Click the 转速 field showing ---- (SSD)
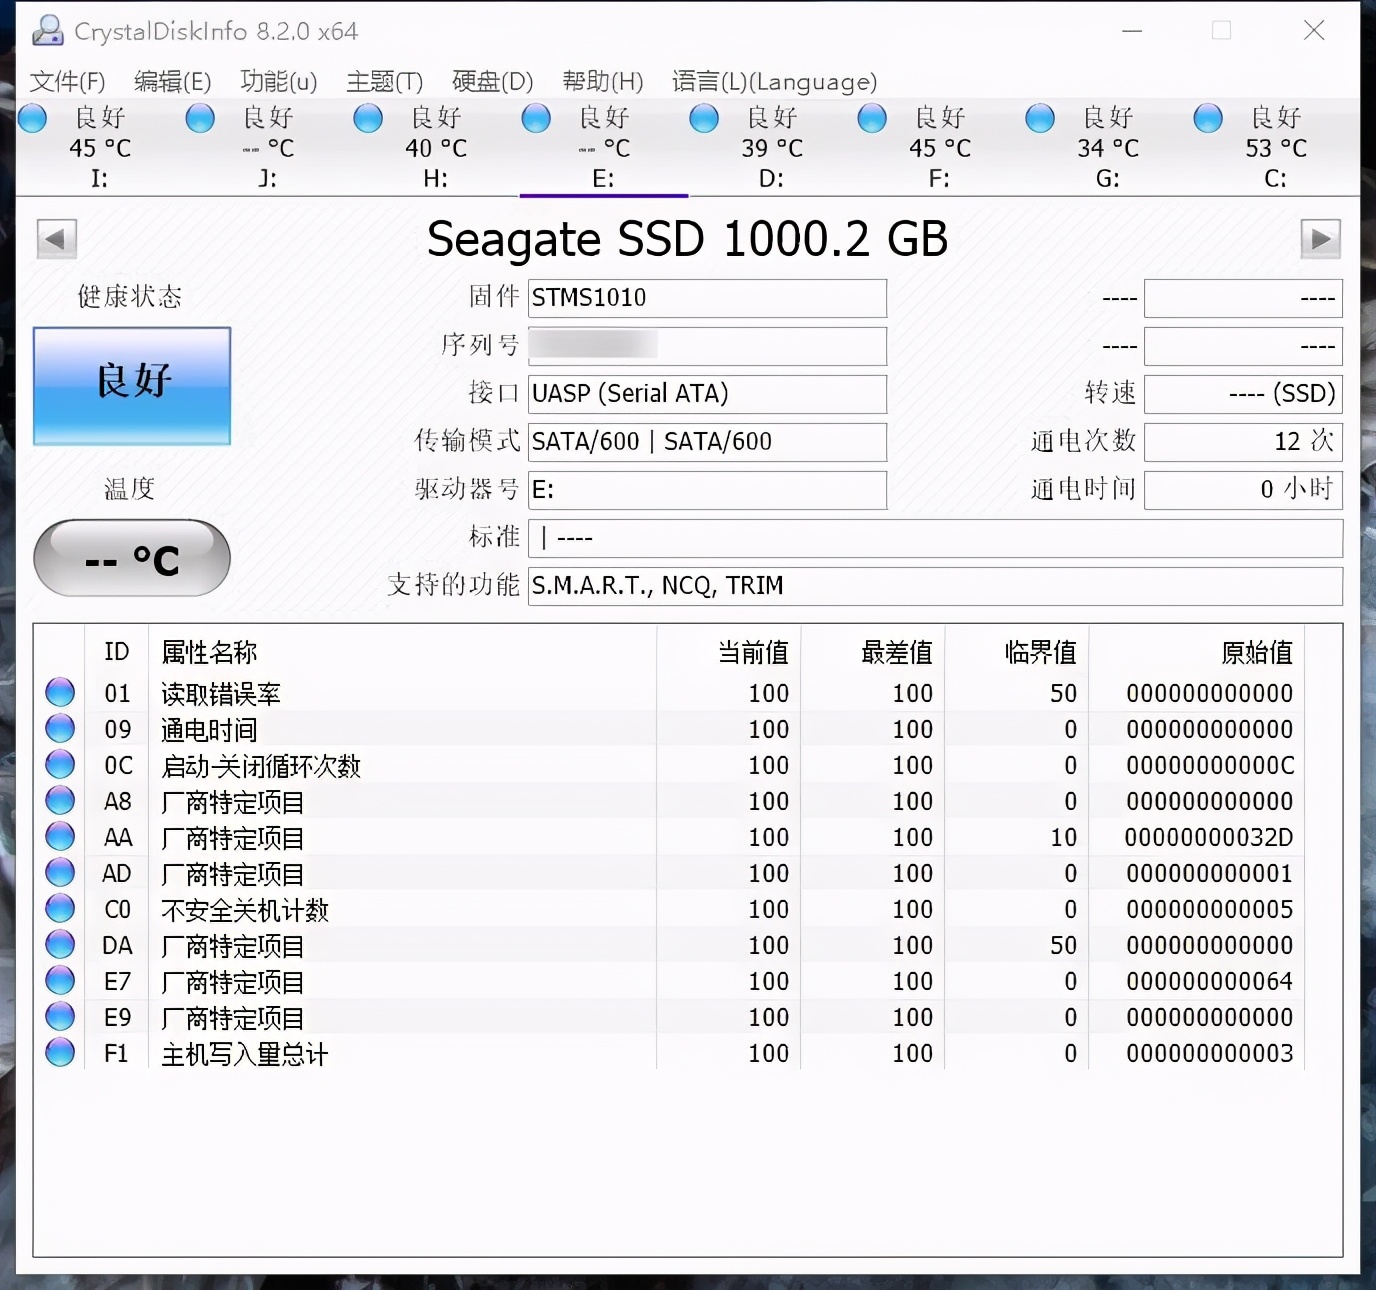 (x=1243, y=394)
